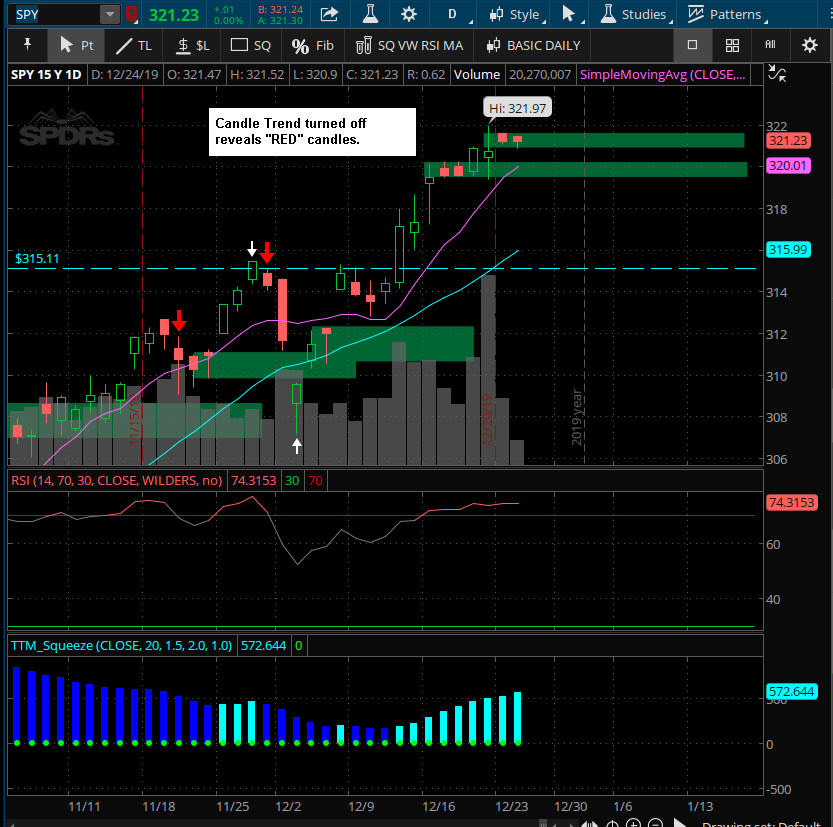Switch to single chart layout view
This screenshot has height=827, width=833.
pos(692,45)
